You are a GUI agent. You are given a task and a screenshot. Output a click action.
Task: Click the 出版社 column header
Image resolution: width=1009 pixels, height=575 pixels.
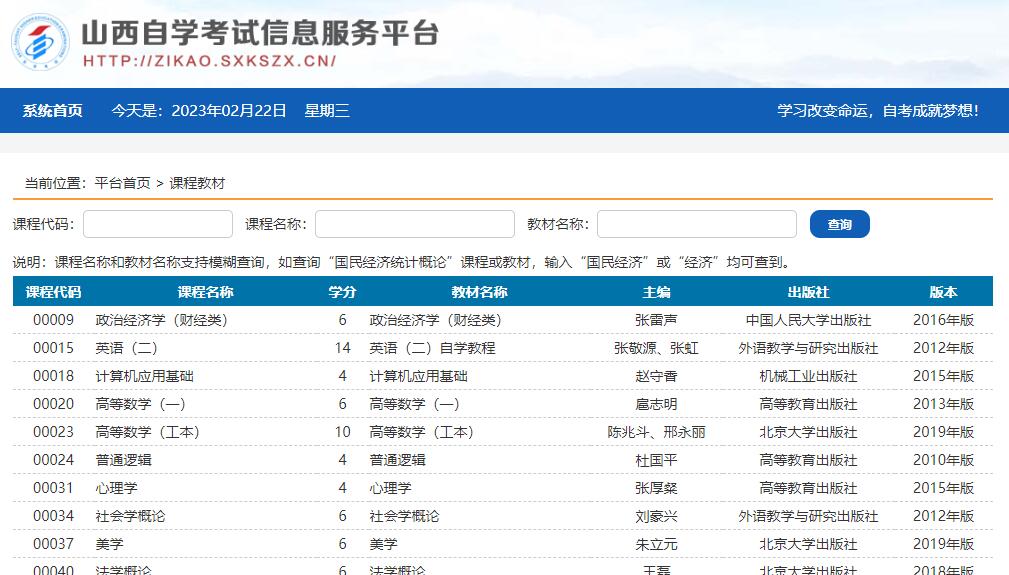(x=808, y=292)
